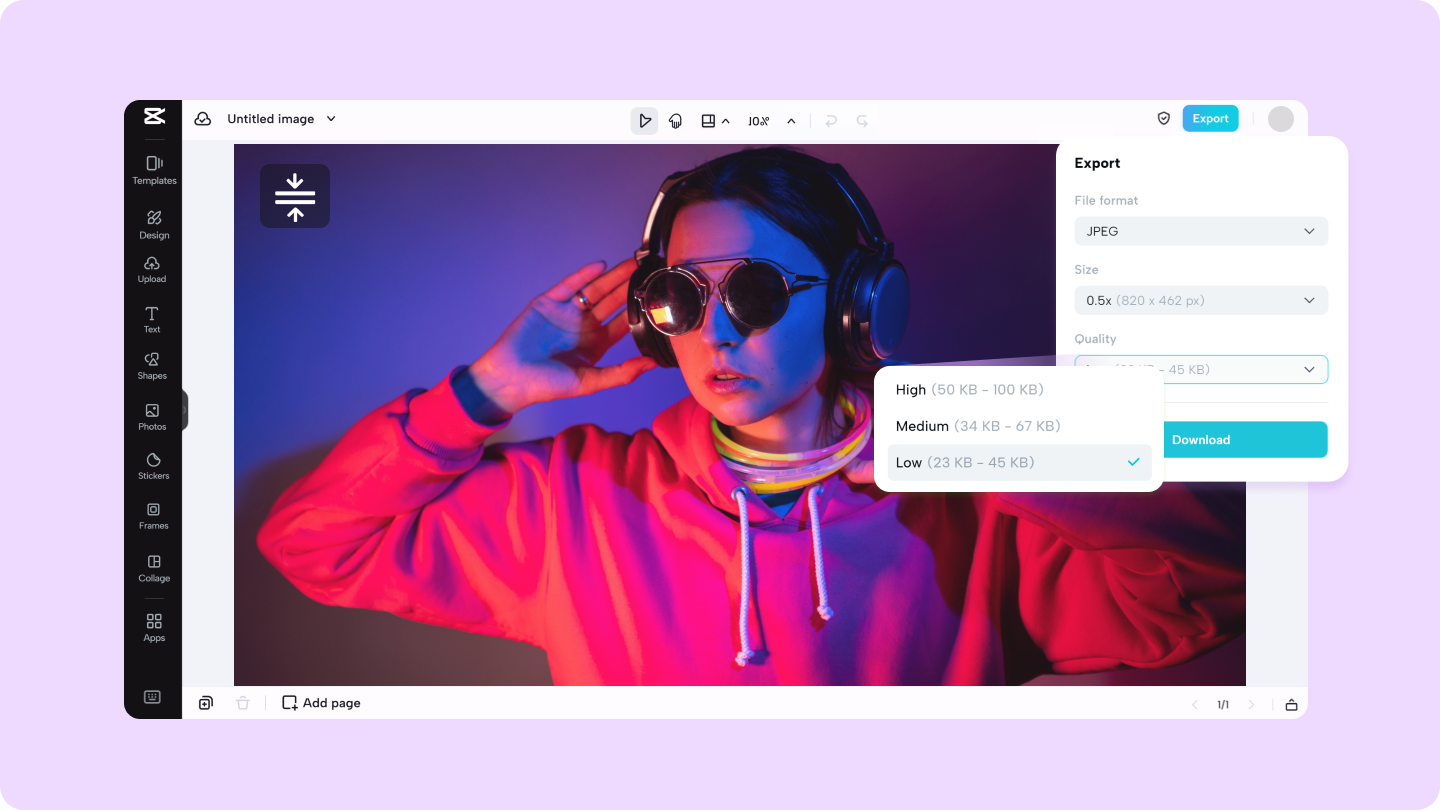Expand the zoom level chevron
Screen dimensions: 1440x810
(791, 121)
